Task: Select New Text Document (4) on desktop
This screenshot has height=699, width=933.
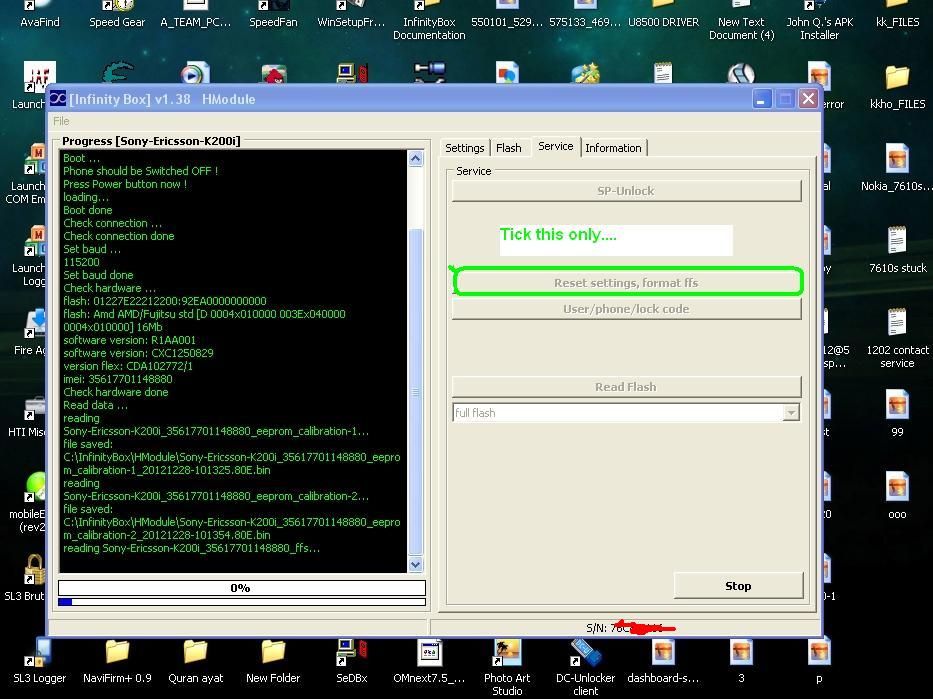Action: 741,21
